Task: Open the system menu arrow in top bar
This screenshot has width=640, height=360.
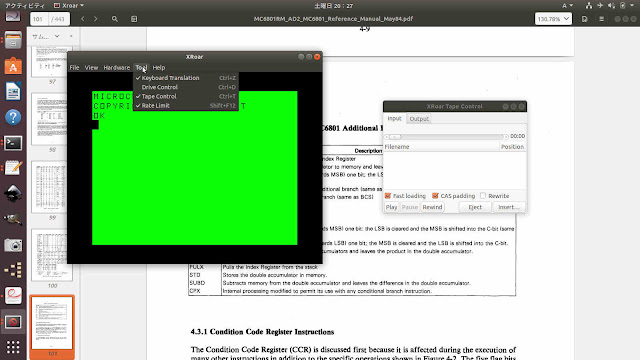Action: tap(632, 6)
